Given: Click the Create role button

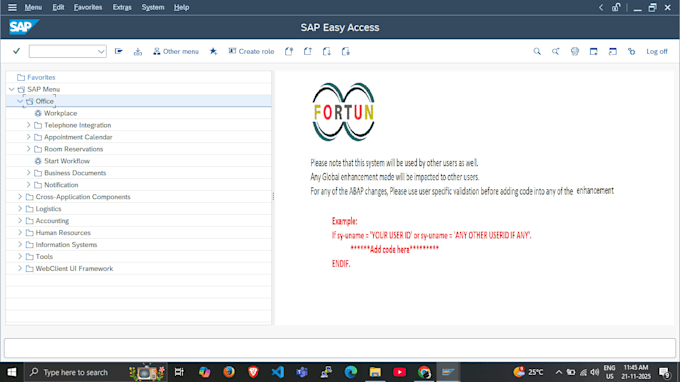Looking at the screenshot, I should tap(252, 51).
